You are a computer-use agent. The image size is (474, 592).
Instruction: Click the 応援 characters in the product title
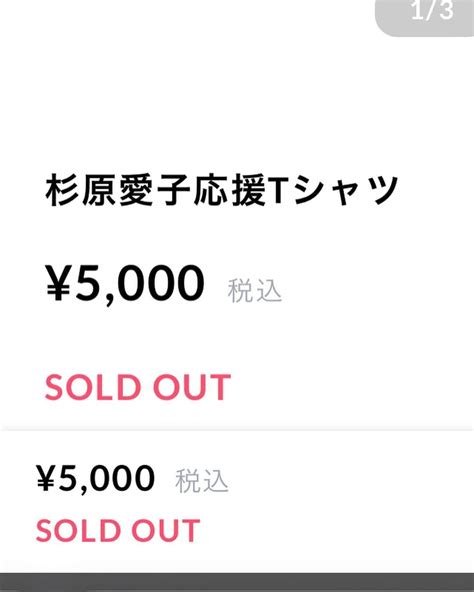point(230,190)
